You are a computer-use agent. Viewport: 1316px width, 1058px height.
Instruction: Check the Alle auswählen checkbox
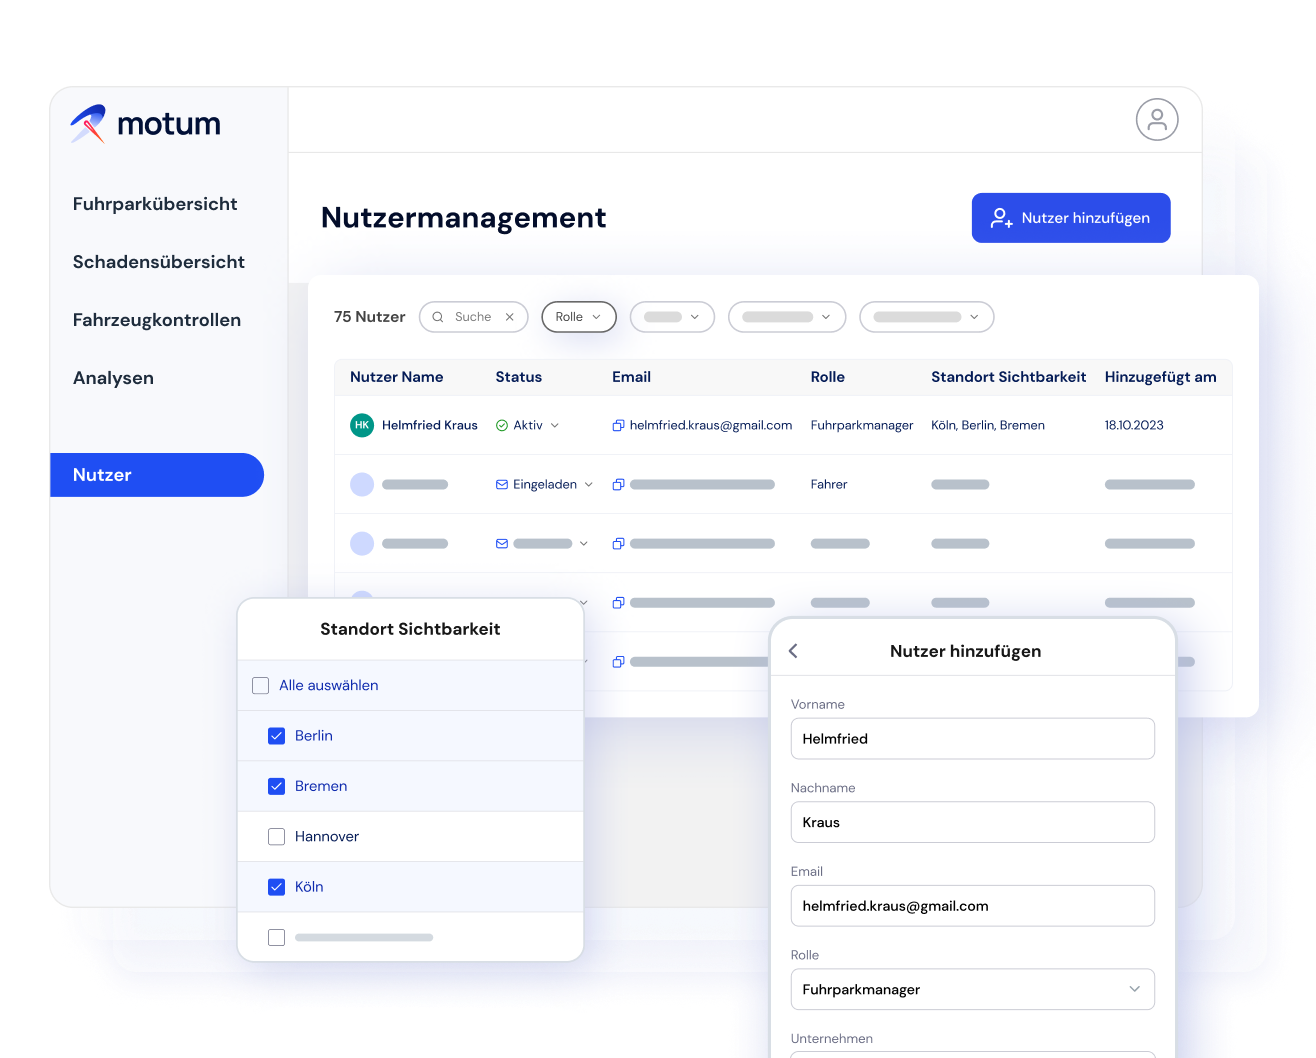point(260,685)
